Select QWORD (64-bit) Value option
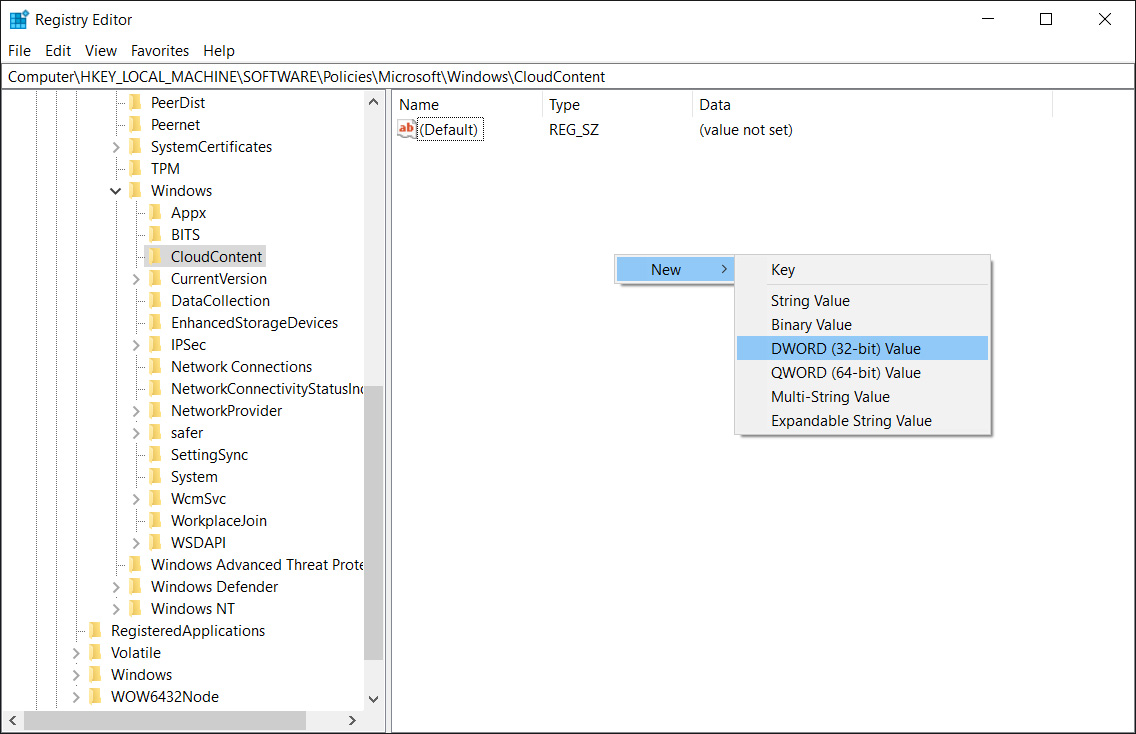The height and width of the screenshot is (734, 1136). click(862, 372)
